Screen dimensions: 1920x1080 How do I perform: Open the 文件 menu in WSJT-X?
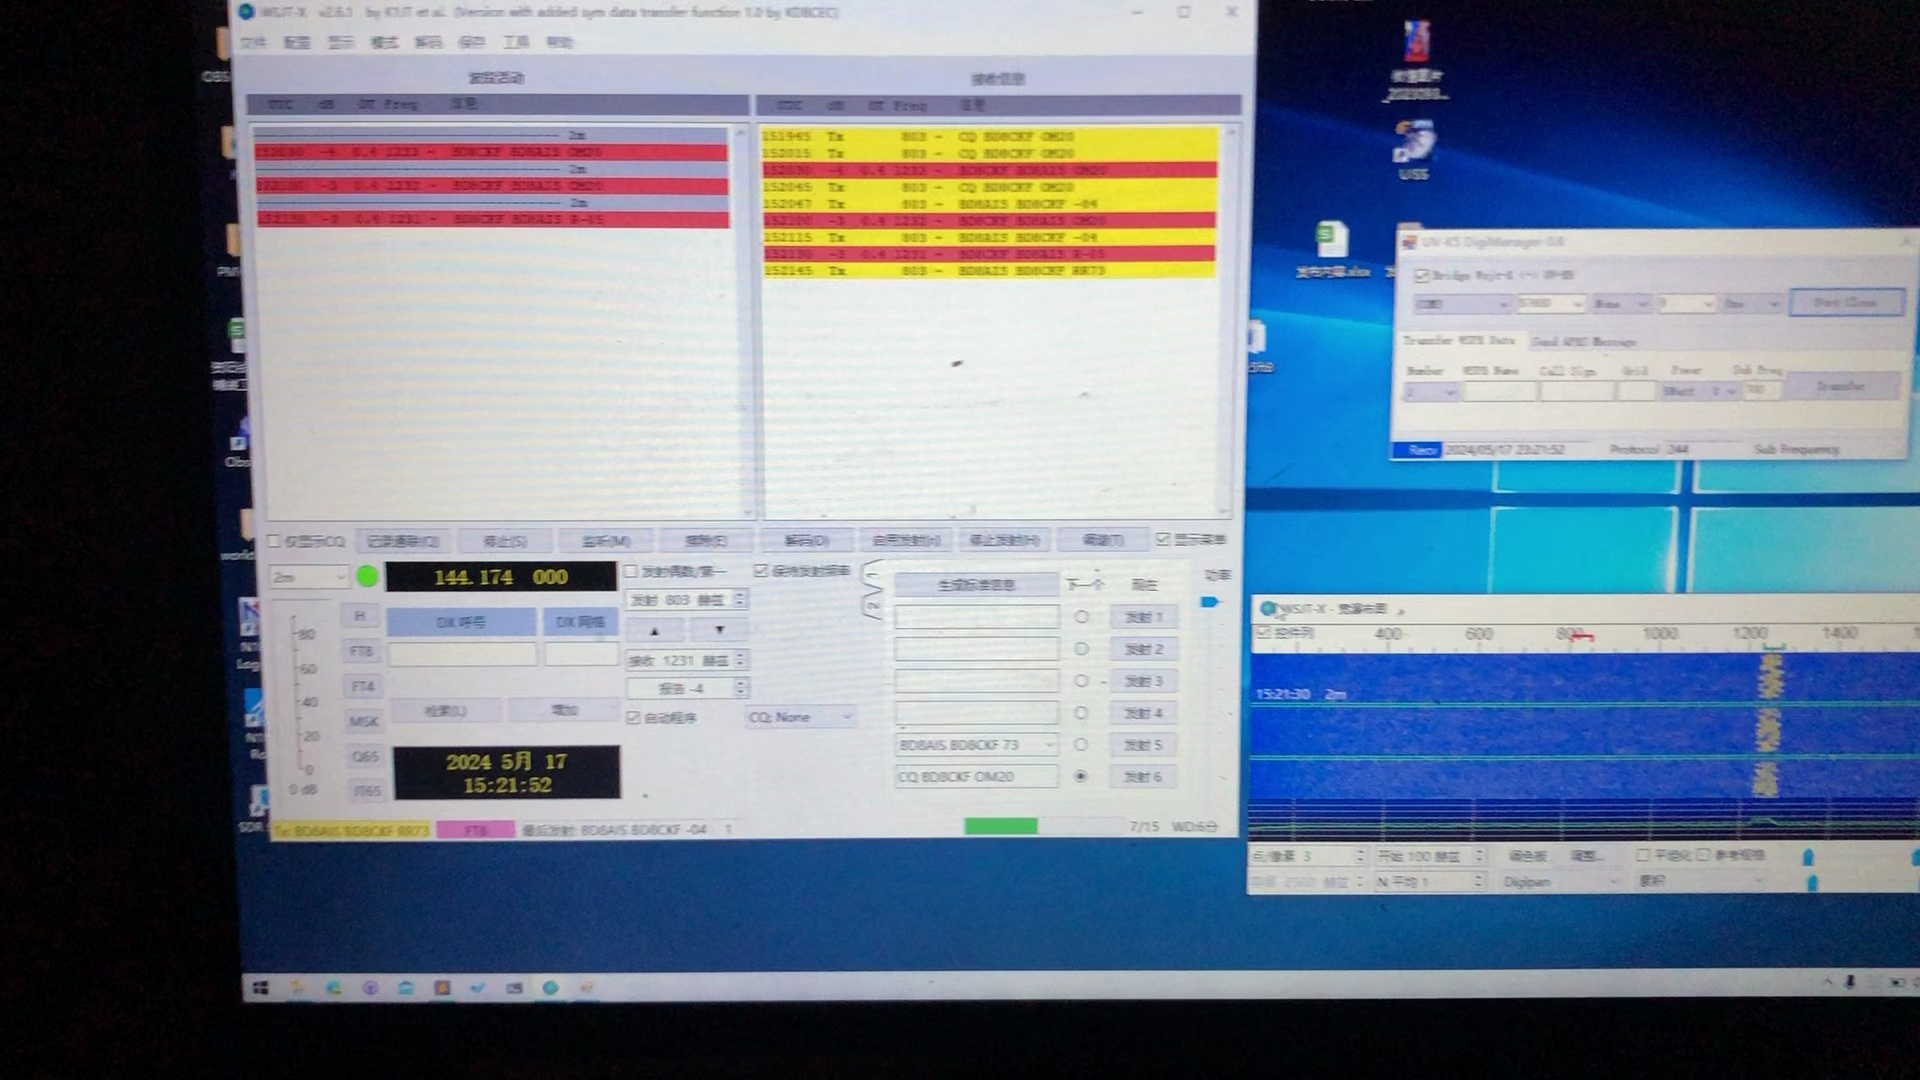pos(254,42)
